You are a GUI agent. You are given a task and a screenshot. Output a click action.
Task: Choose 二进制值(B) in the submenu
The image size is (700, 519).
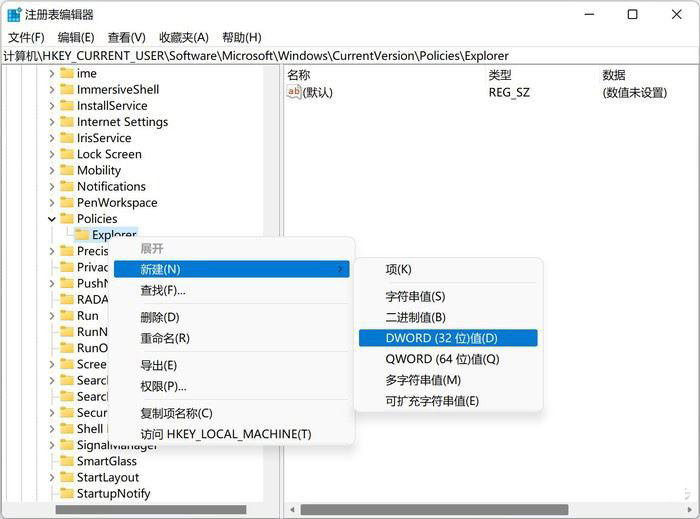pyautogui.click(x=448, y=317)
